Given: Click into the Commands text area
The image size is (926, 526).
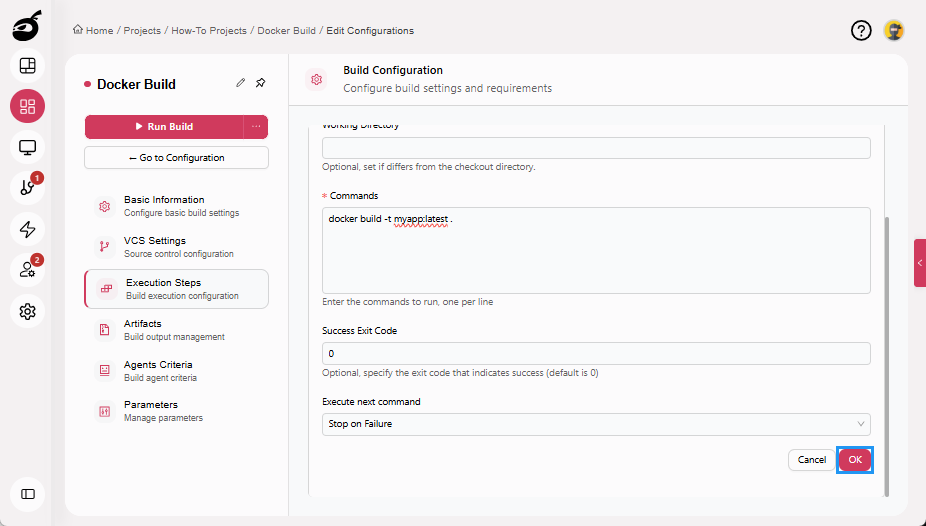Looking at the screenshot, I should point(596,250).
